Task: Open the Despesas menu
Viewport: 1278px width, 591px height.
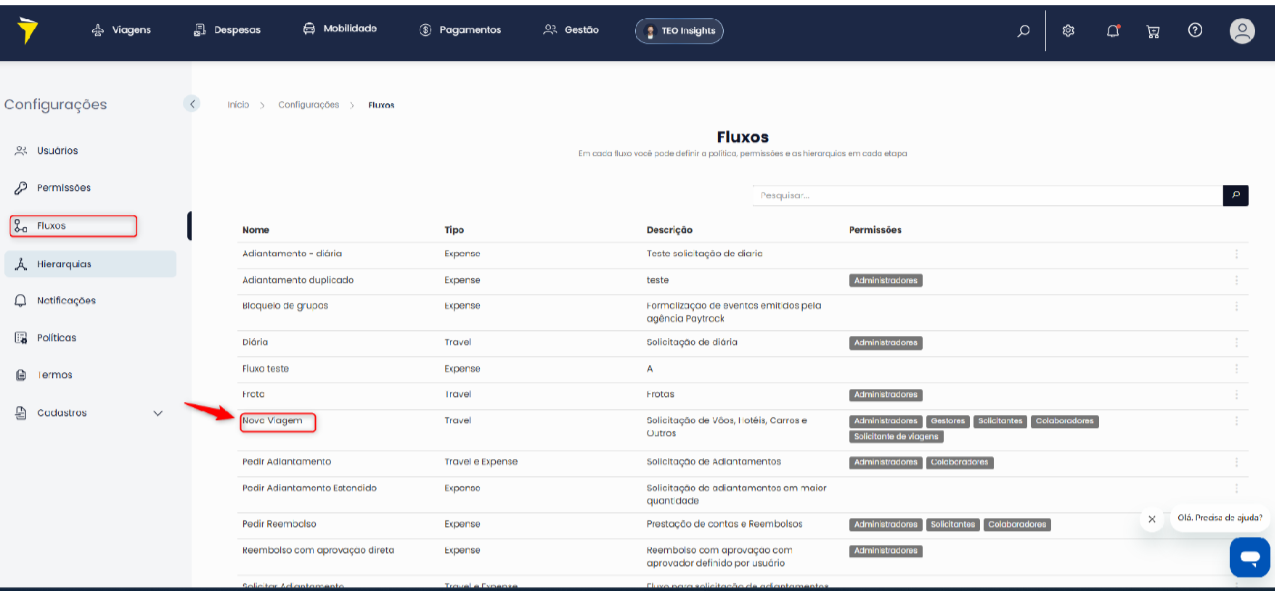Action: point(227,30)
